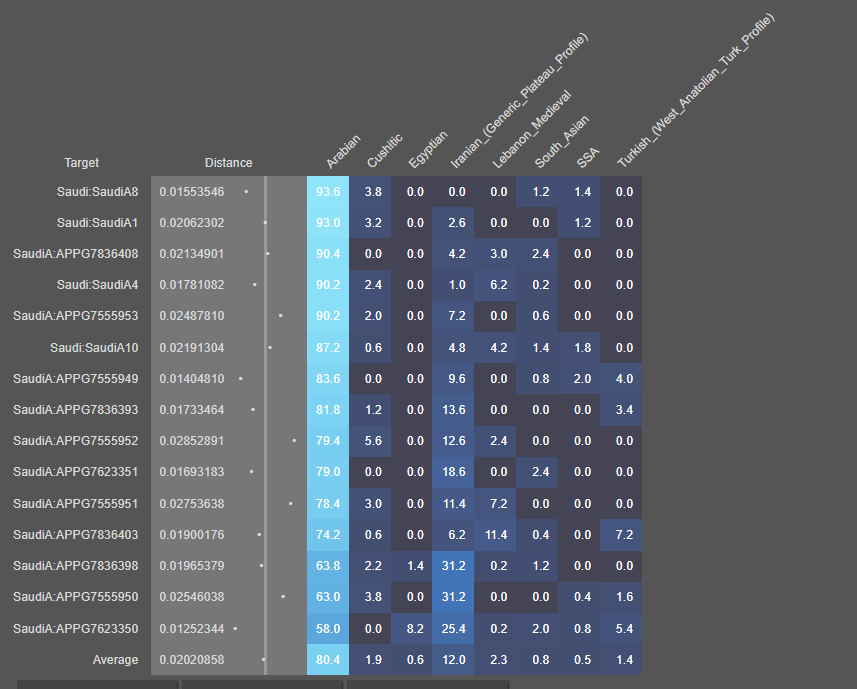The width and height of the screenshot is (857, 689).
Task: Click the SaudiA:APPG7836408 row label
Action: click(x=76, y=254)
